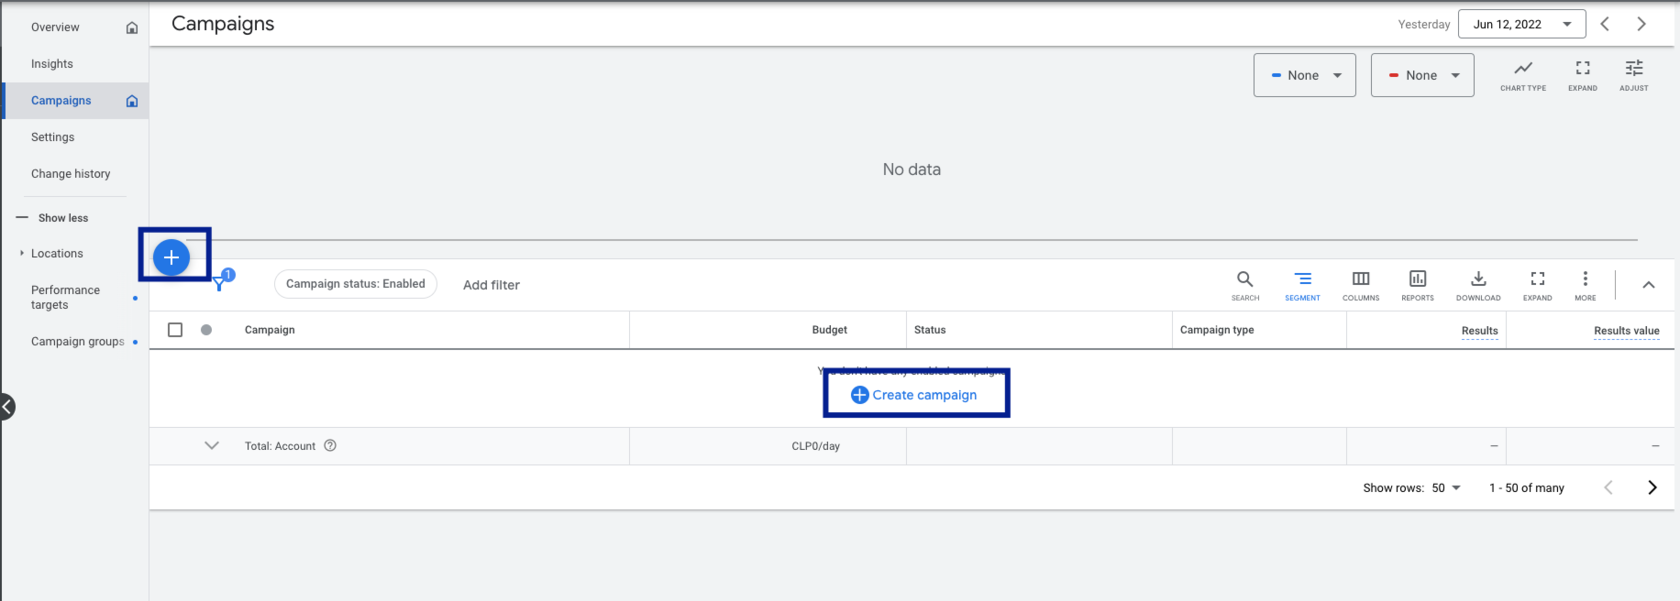The width and height of the screenshot is (1680, 601).
Task: Click the filter funnel icon
Action: pos(219,284)
